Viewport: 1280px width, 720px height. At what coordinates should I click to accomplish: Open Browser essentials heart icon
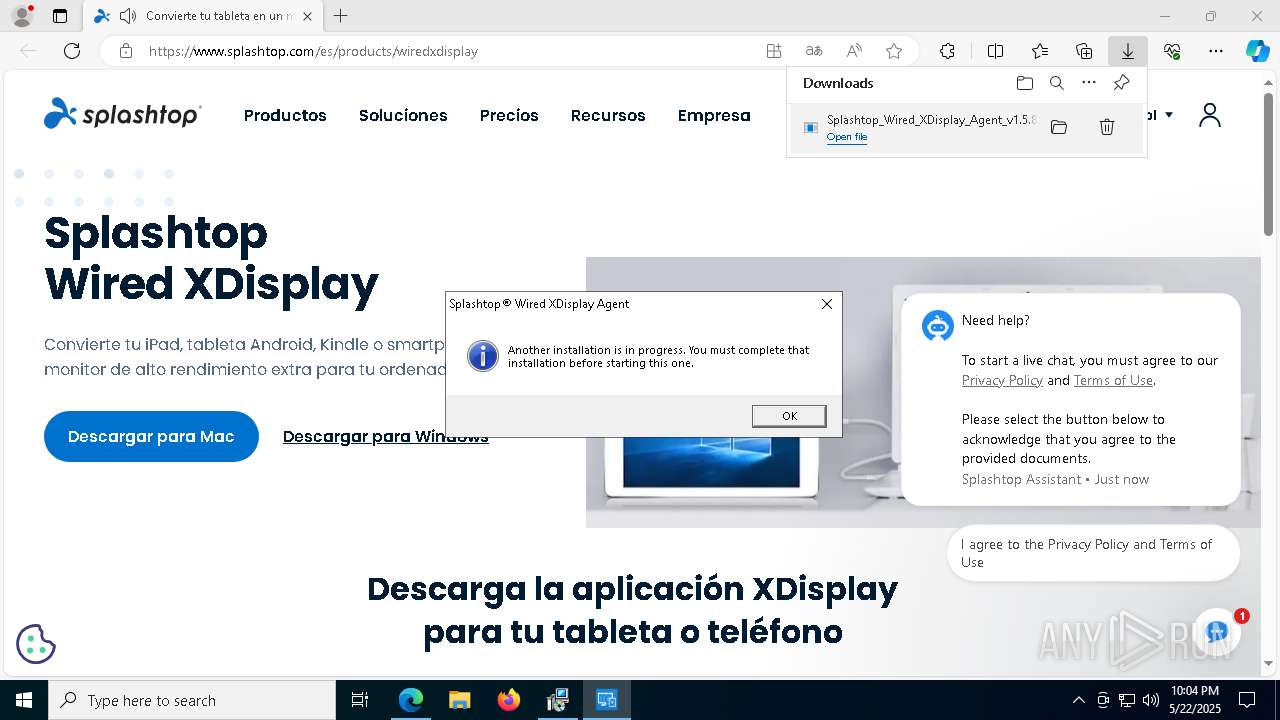click(1172, 51)
